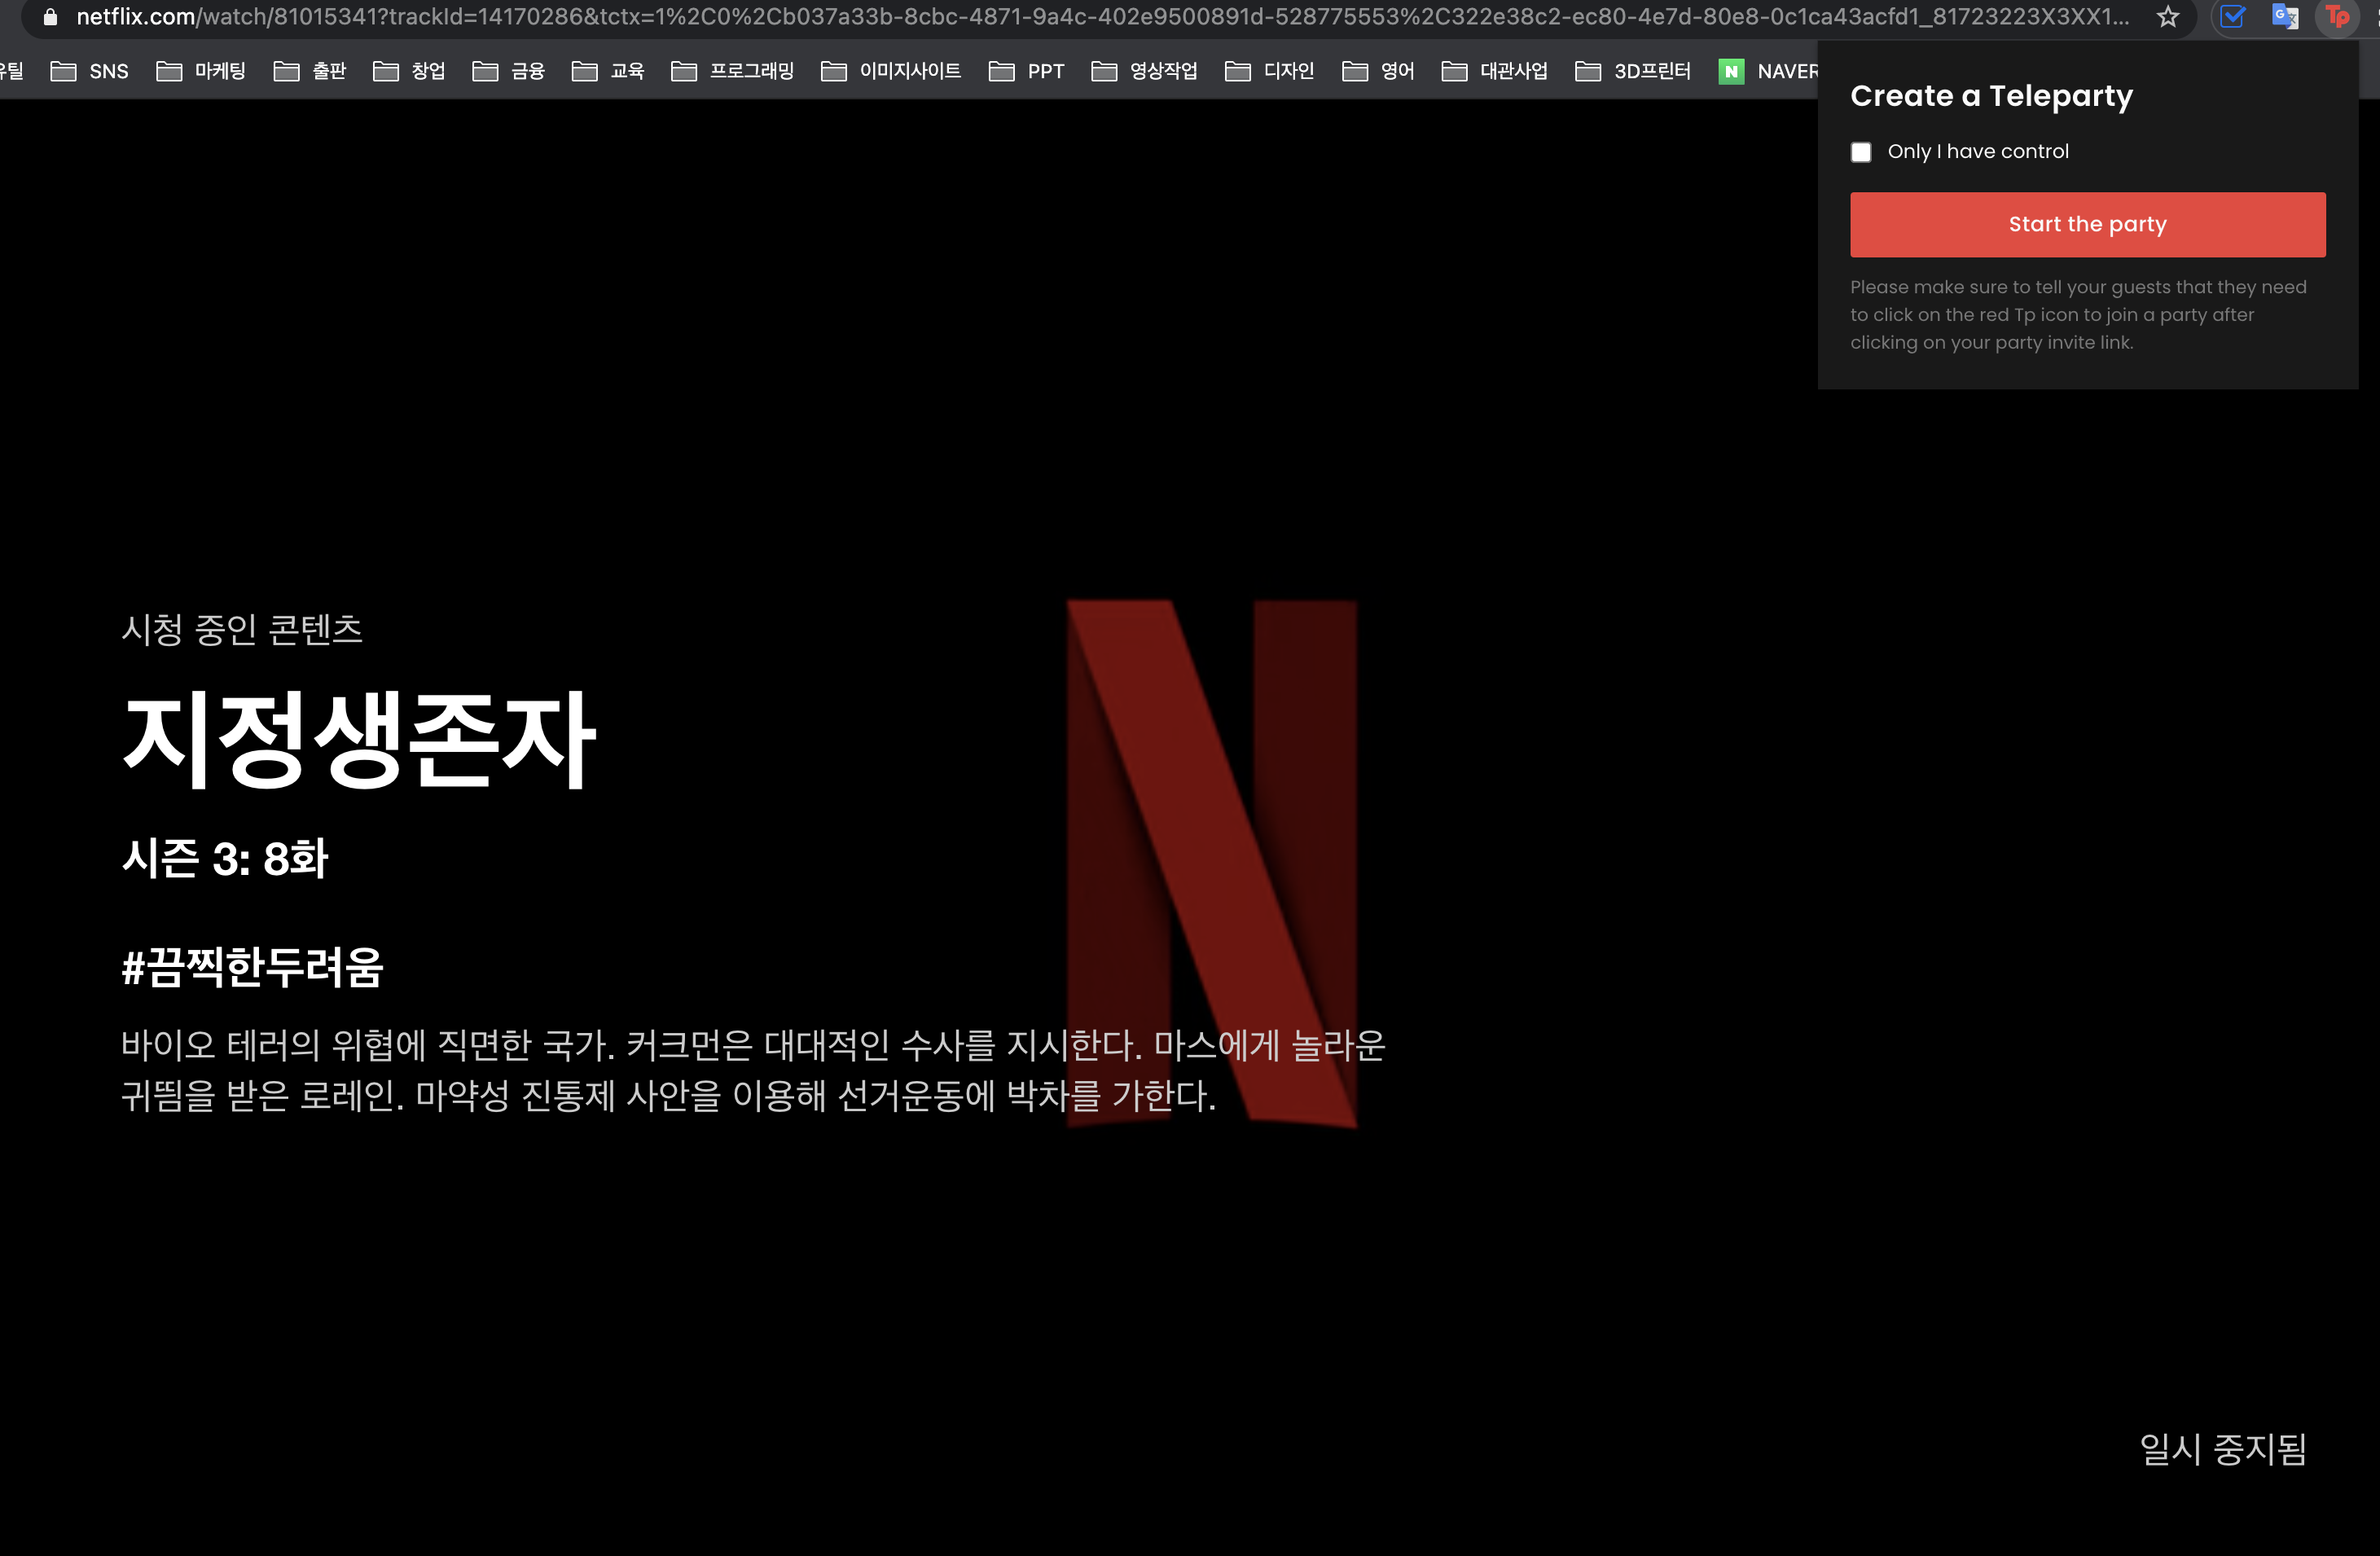Open the 마케팅 bookmark folder
This screenshot has height=1556, width=2380.
(x=201, y=71)
